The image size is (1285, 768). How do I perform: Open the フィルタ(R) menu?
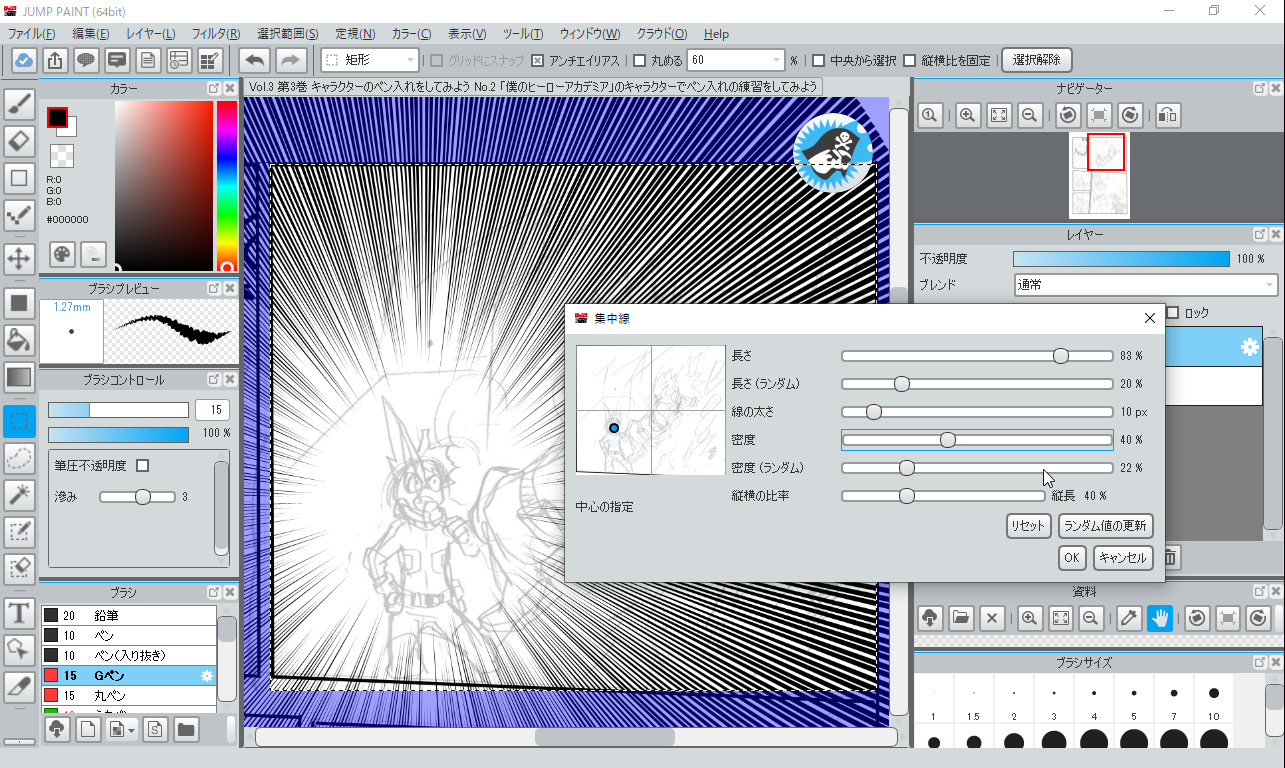tap(216, 34)
